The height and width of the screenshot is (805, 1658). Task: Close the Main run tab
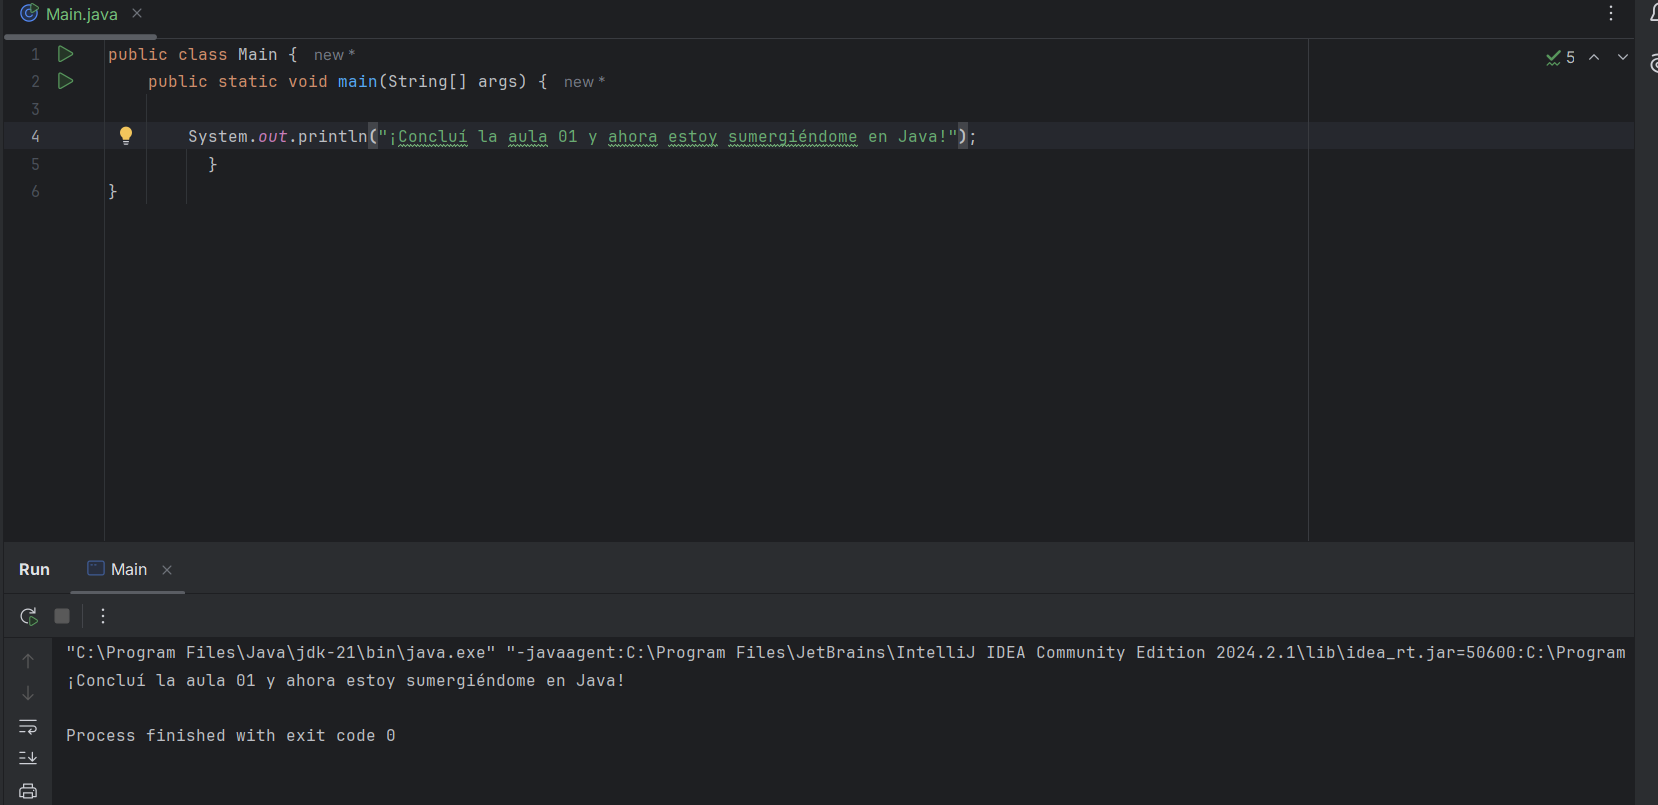pos(167,570)
